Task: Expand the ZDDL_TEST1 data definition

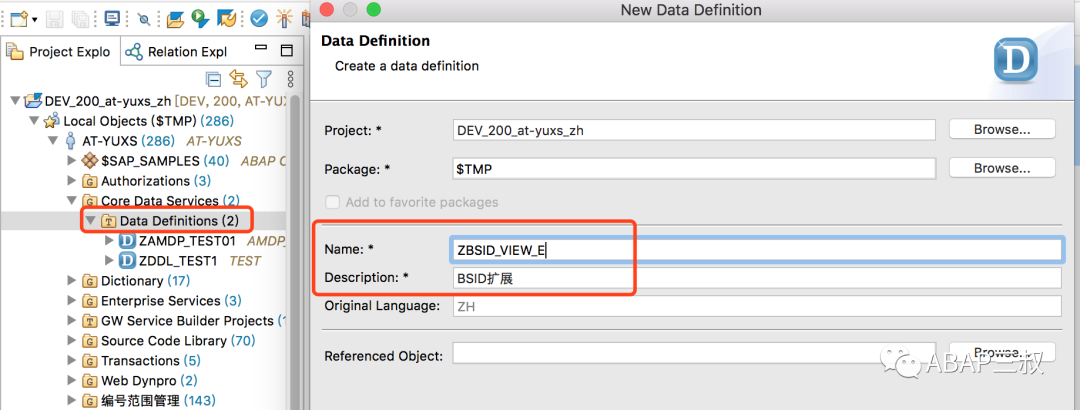Action: click(x=109, y=260)
